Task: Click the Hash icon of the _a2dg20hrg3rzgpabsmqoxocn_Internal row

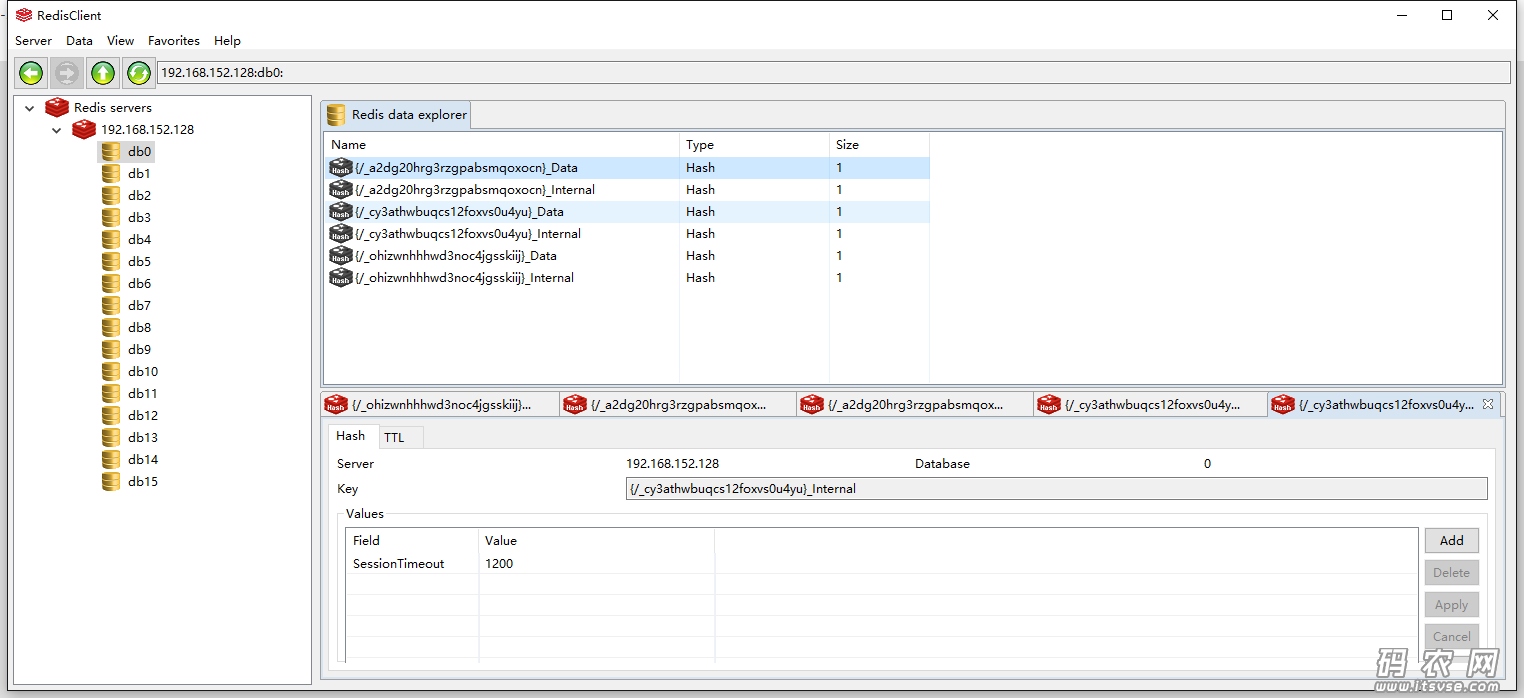Action: [x=341, y=190]
